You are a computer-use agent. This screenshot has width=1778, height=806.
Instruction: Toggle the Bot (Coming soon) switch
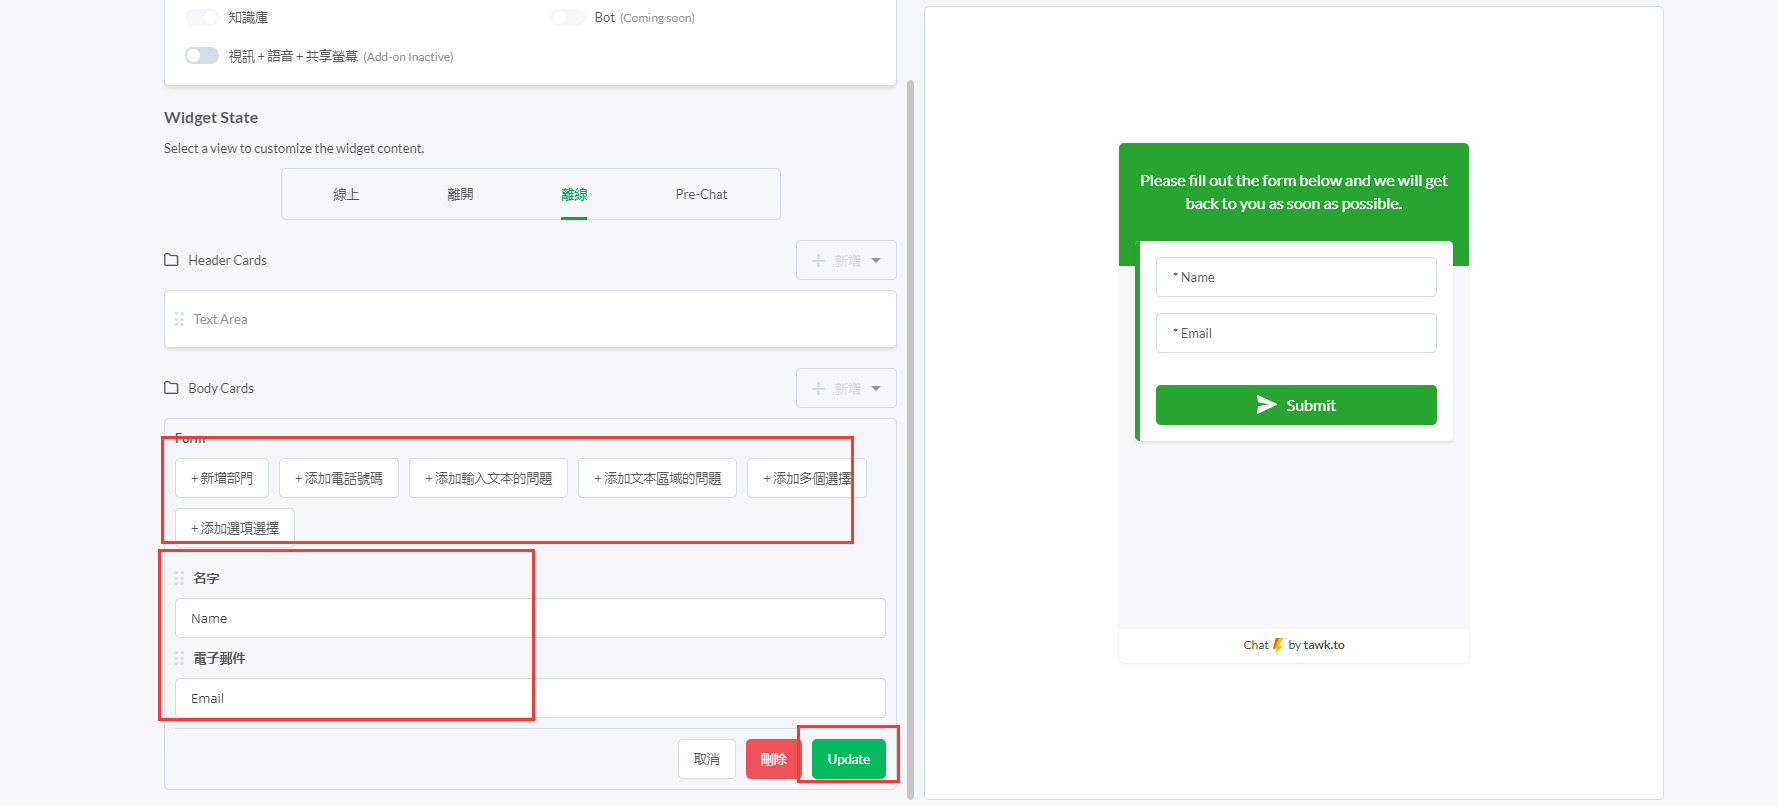[x=568, y=17]
